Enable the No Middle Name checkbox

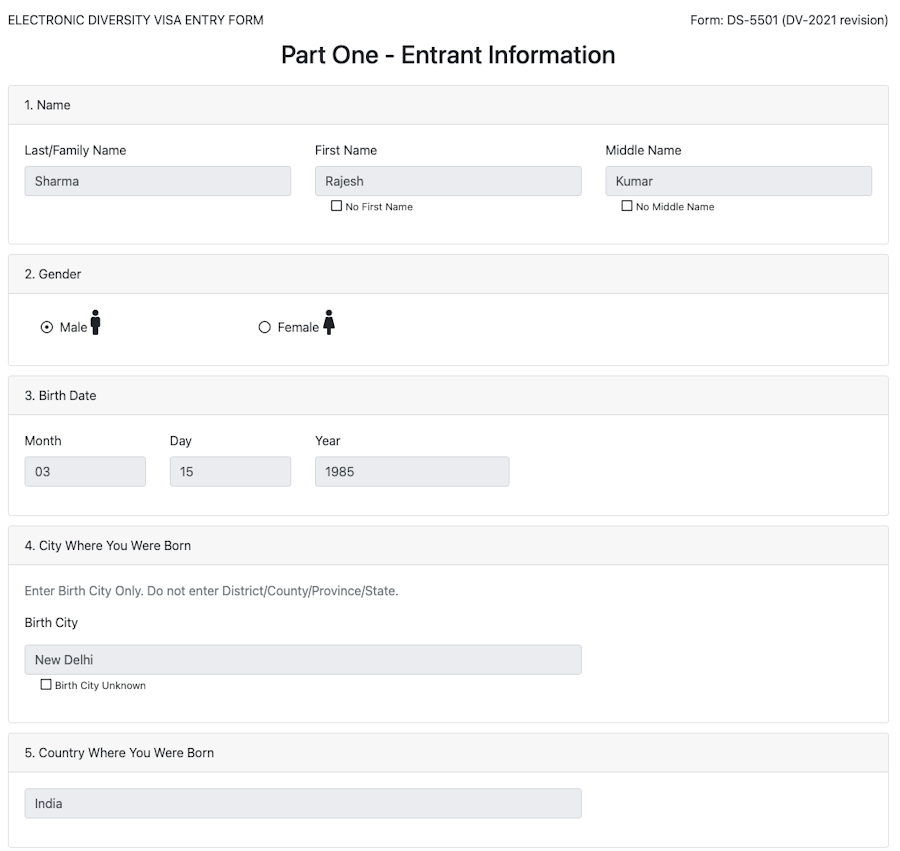coord(627,206)
